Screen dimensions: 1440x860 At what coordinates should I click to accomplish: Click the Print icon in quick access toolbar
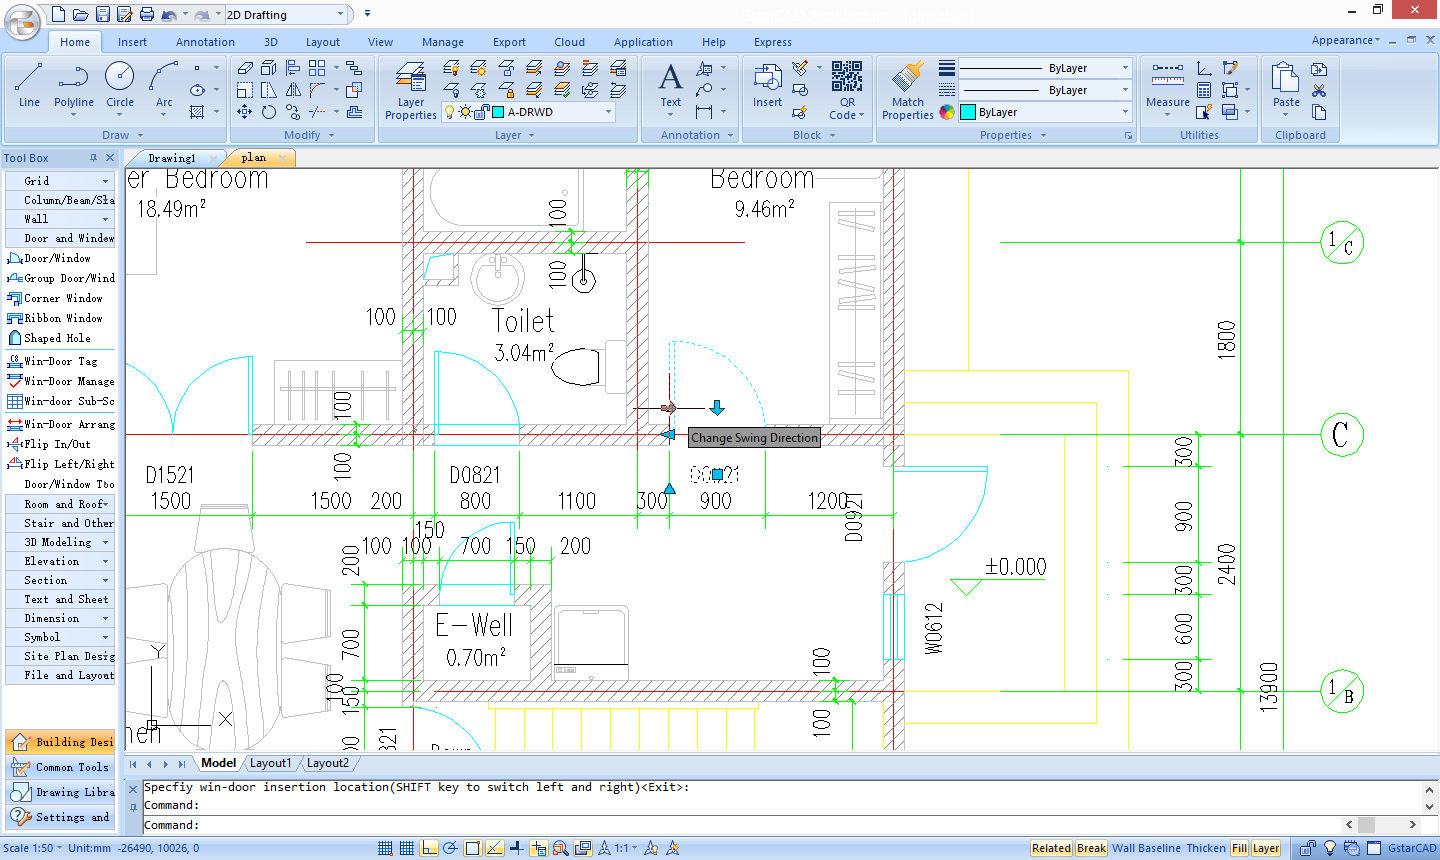[x=147, y=14]
